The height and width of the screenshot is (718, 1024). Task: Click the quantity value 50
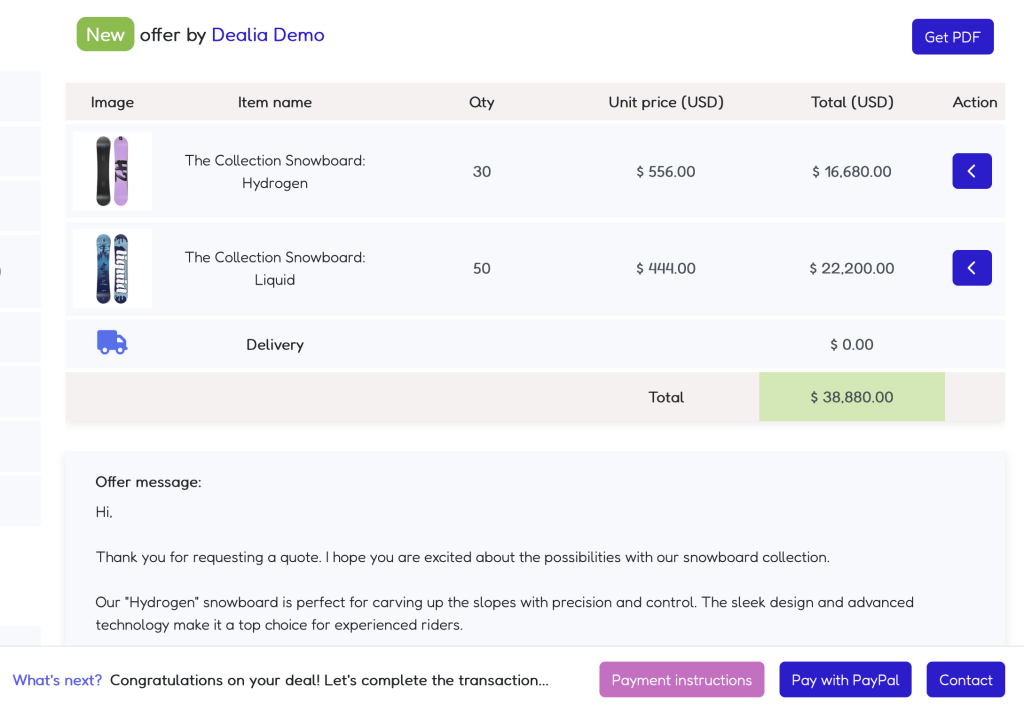pyautogui.click(x=482, y=269)
